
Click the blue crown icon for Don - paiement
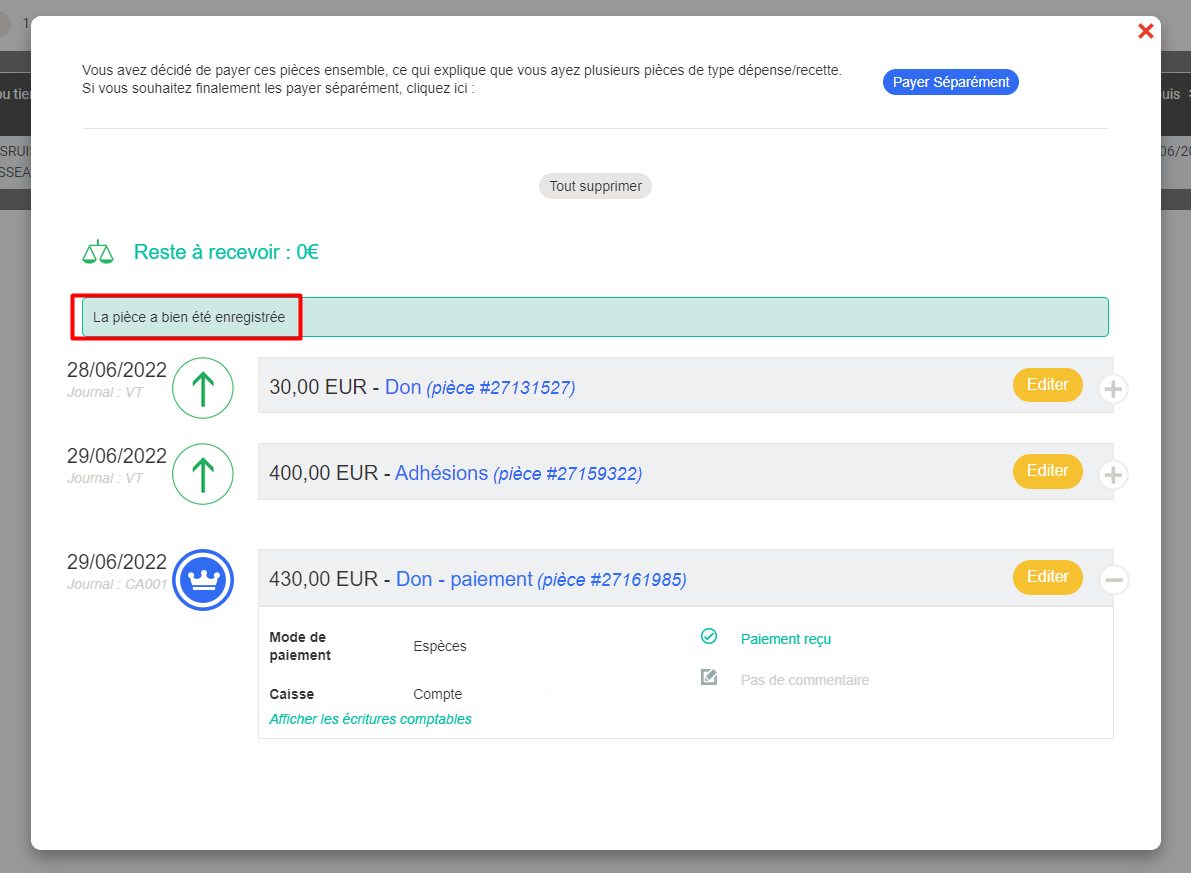coord(203,580)
